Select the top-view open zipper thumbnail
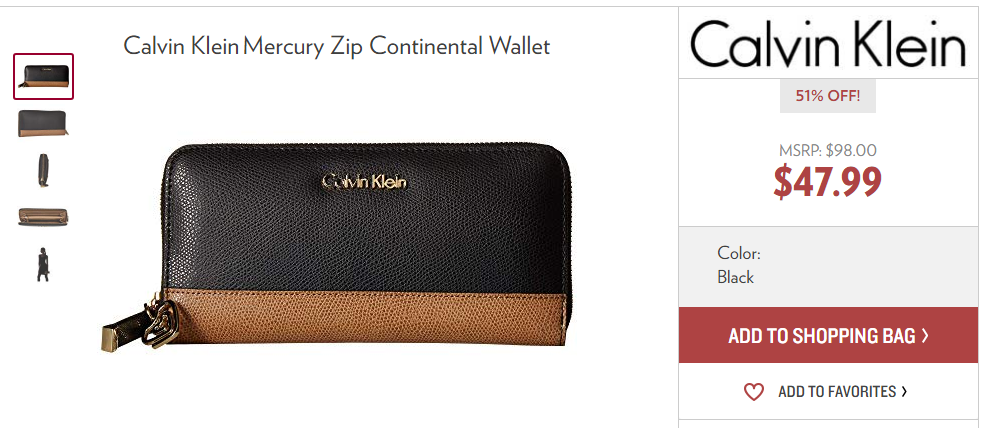 click(43, 217)
